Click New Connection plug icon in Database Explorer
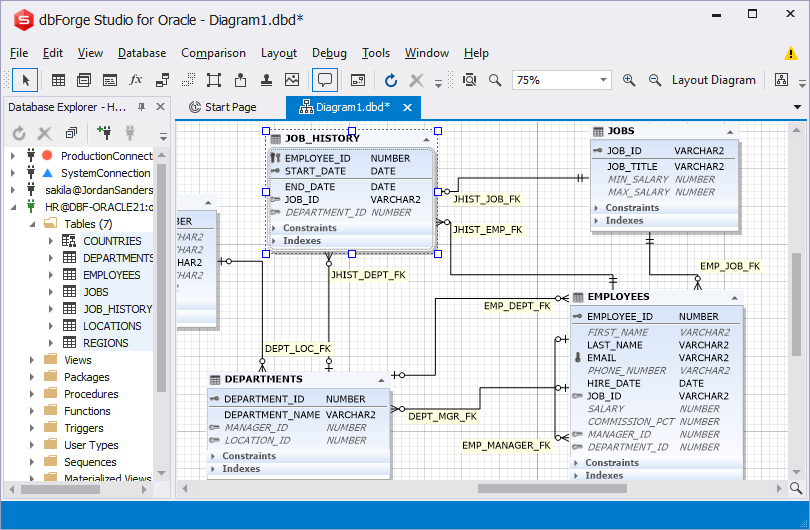The width and height of the screenshot is (810, 530). pyautogui.click(x=104, y=132)
